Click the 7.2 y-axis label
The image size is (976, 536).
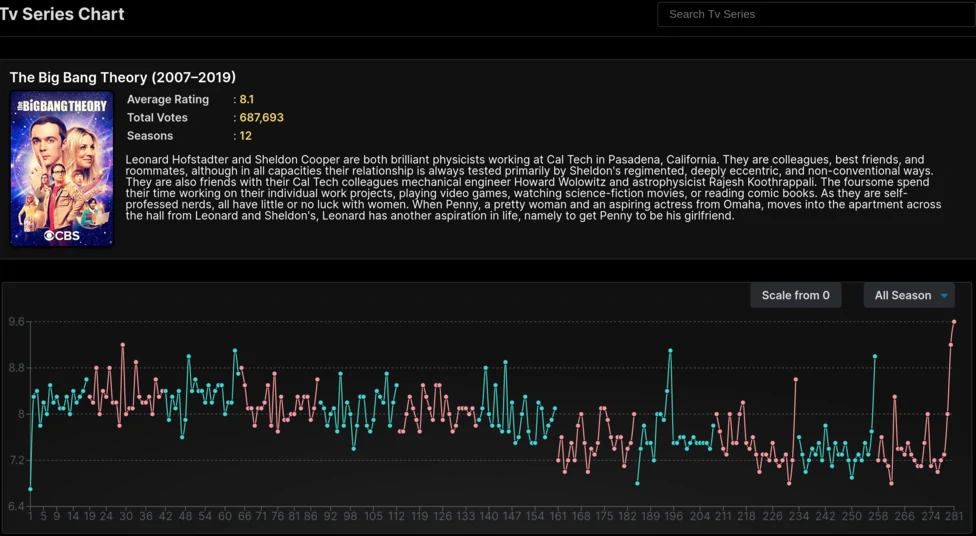(x=16, y=460)
